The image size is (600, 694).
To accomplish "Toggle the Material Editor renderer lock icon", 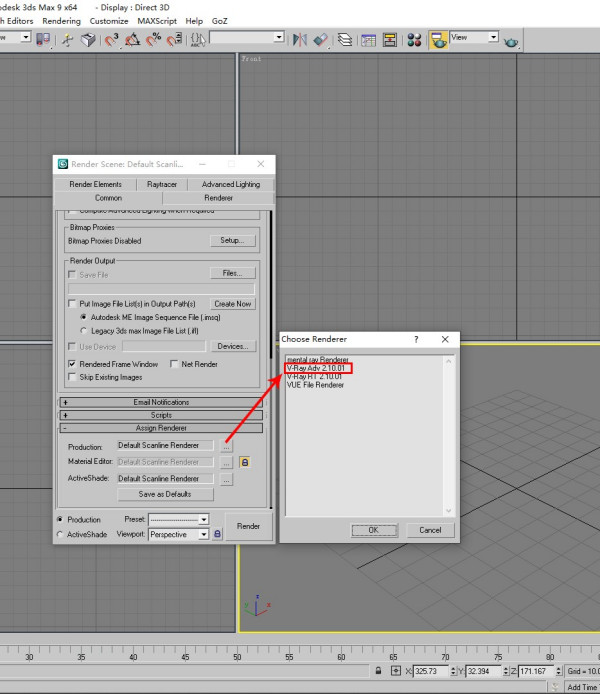I will click(x=245, y=462).
